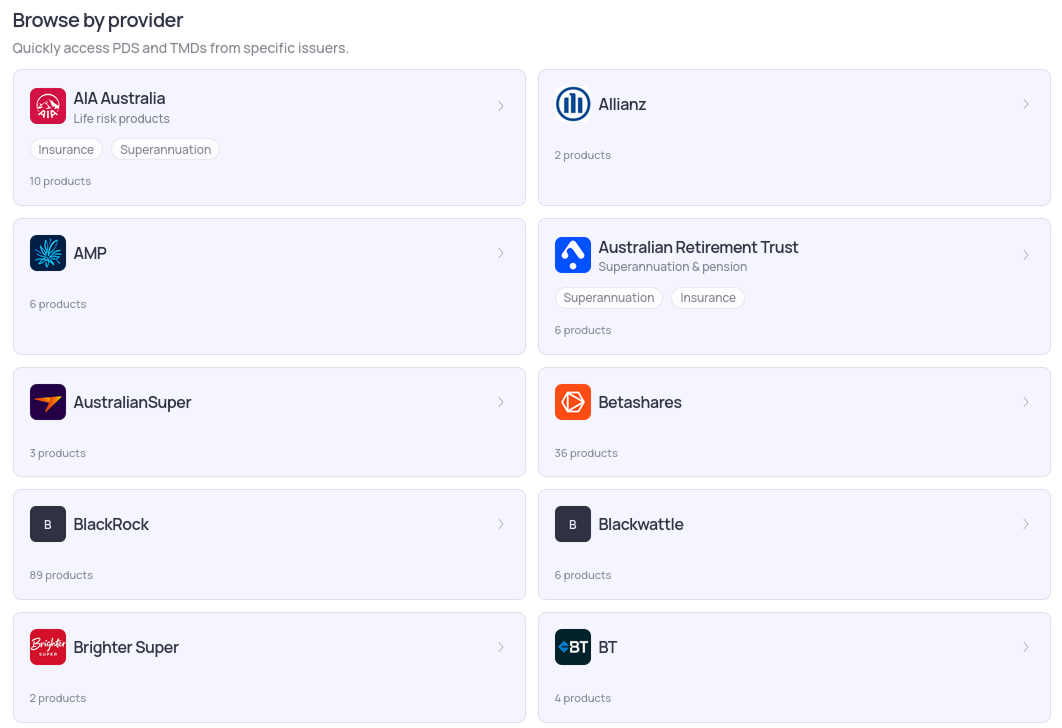This screenshot has width=1062, height=728.
Task: Click "2 products" under Brighter Super
Action: 58,698
